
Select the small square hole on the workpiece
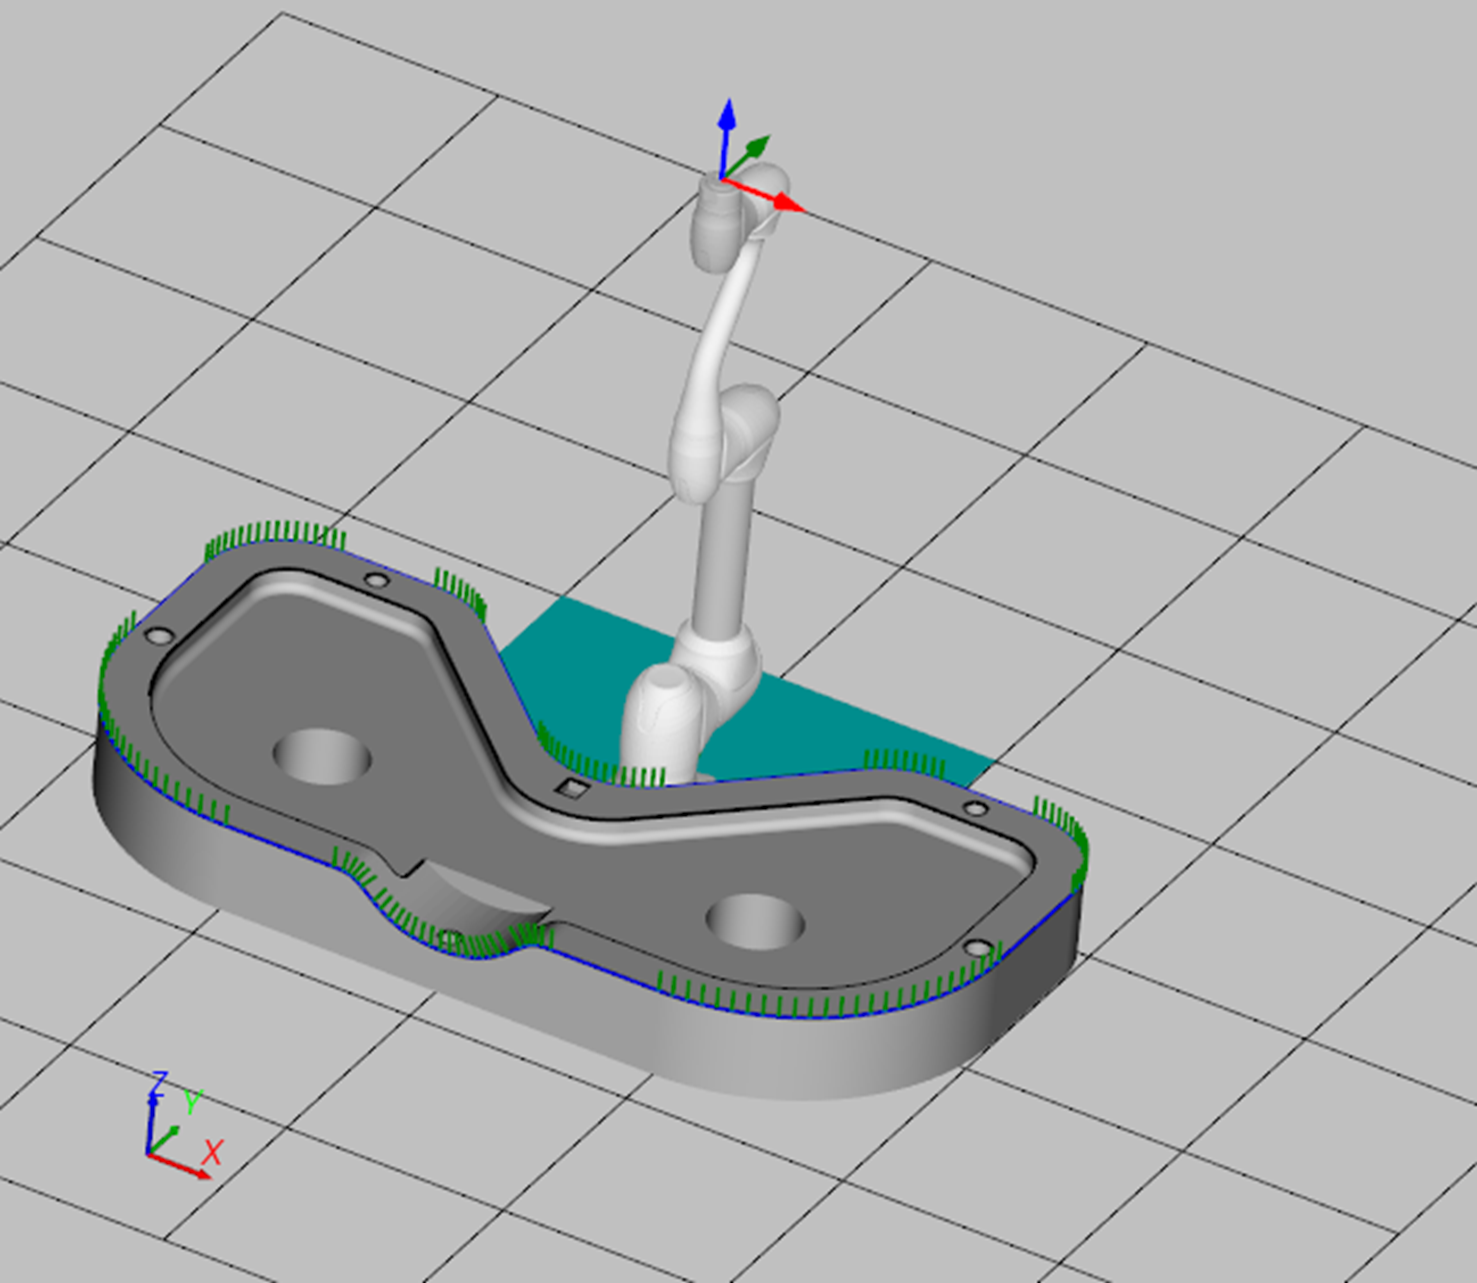[x=572, y=790]
